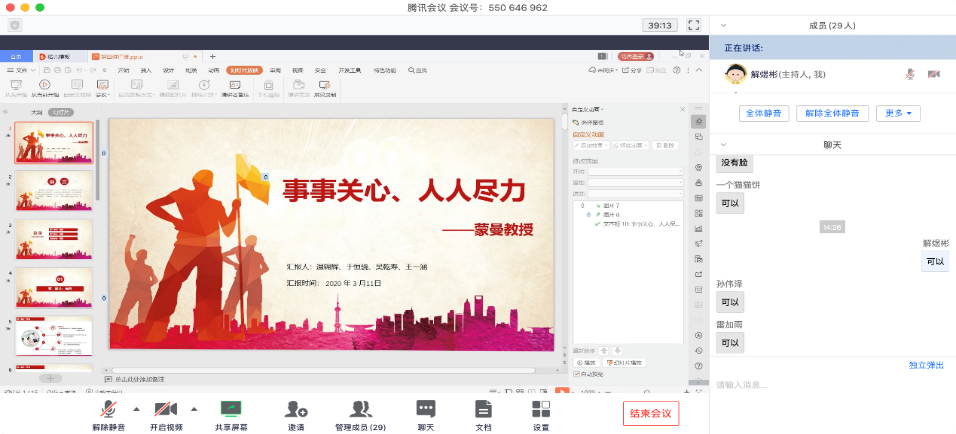The width and height of the screenshot is (956, 434).
Task: Click the chat message input field
Action: pyautogui.click(x=830, y=384)
